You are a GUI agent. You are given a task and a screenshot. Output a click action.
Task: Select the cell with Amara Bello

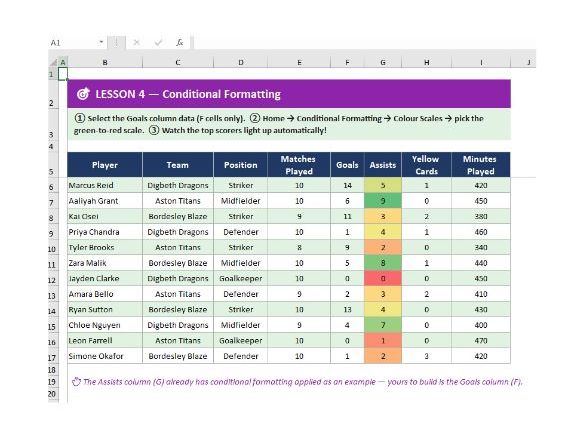click(x=105, y=294)
